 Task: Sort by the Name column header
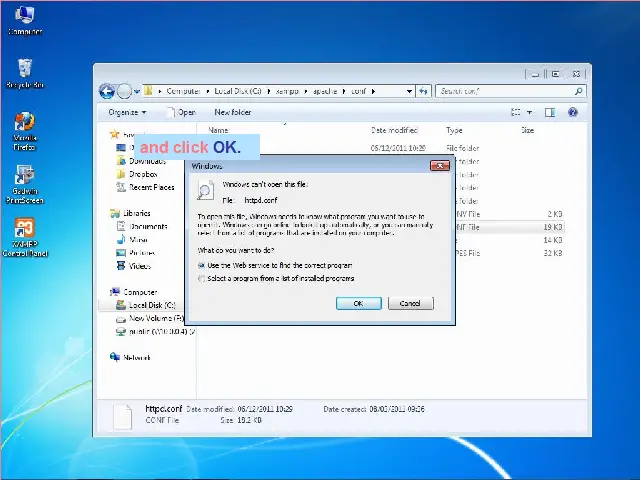click(218, 130)
